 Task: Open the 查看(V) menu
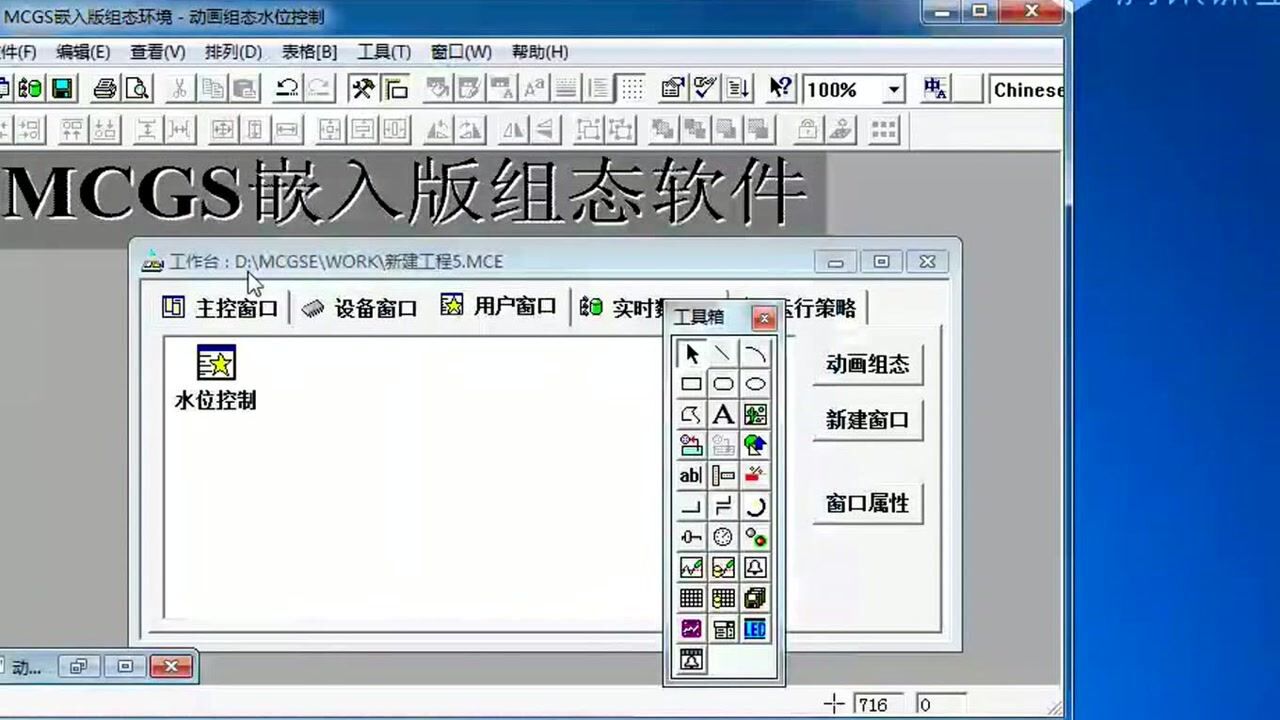[158, 52]
